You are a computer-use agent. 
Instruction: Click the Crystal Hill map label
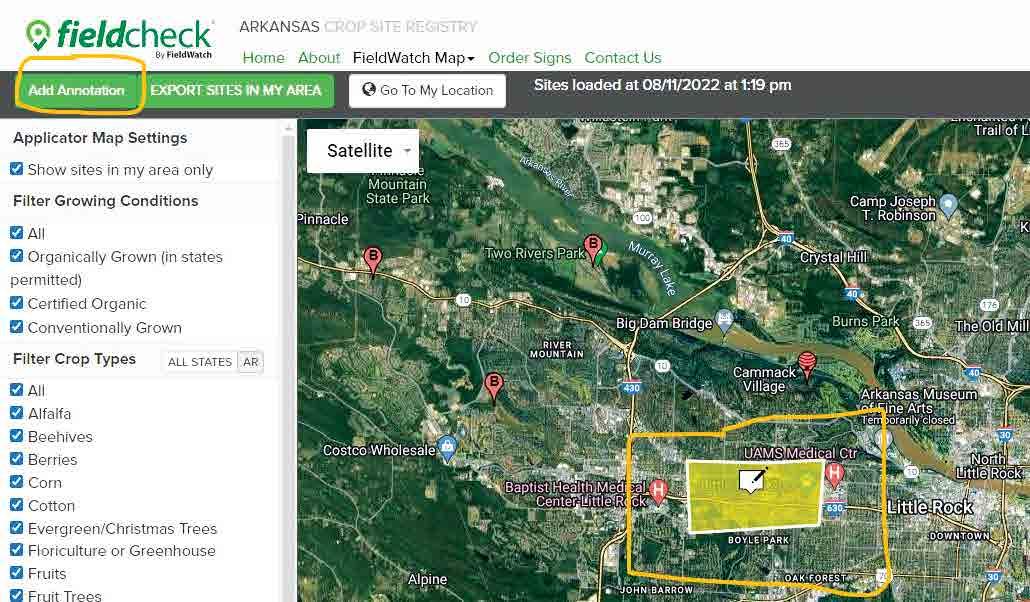click(834, 258)
